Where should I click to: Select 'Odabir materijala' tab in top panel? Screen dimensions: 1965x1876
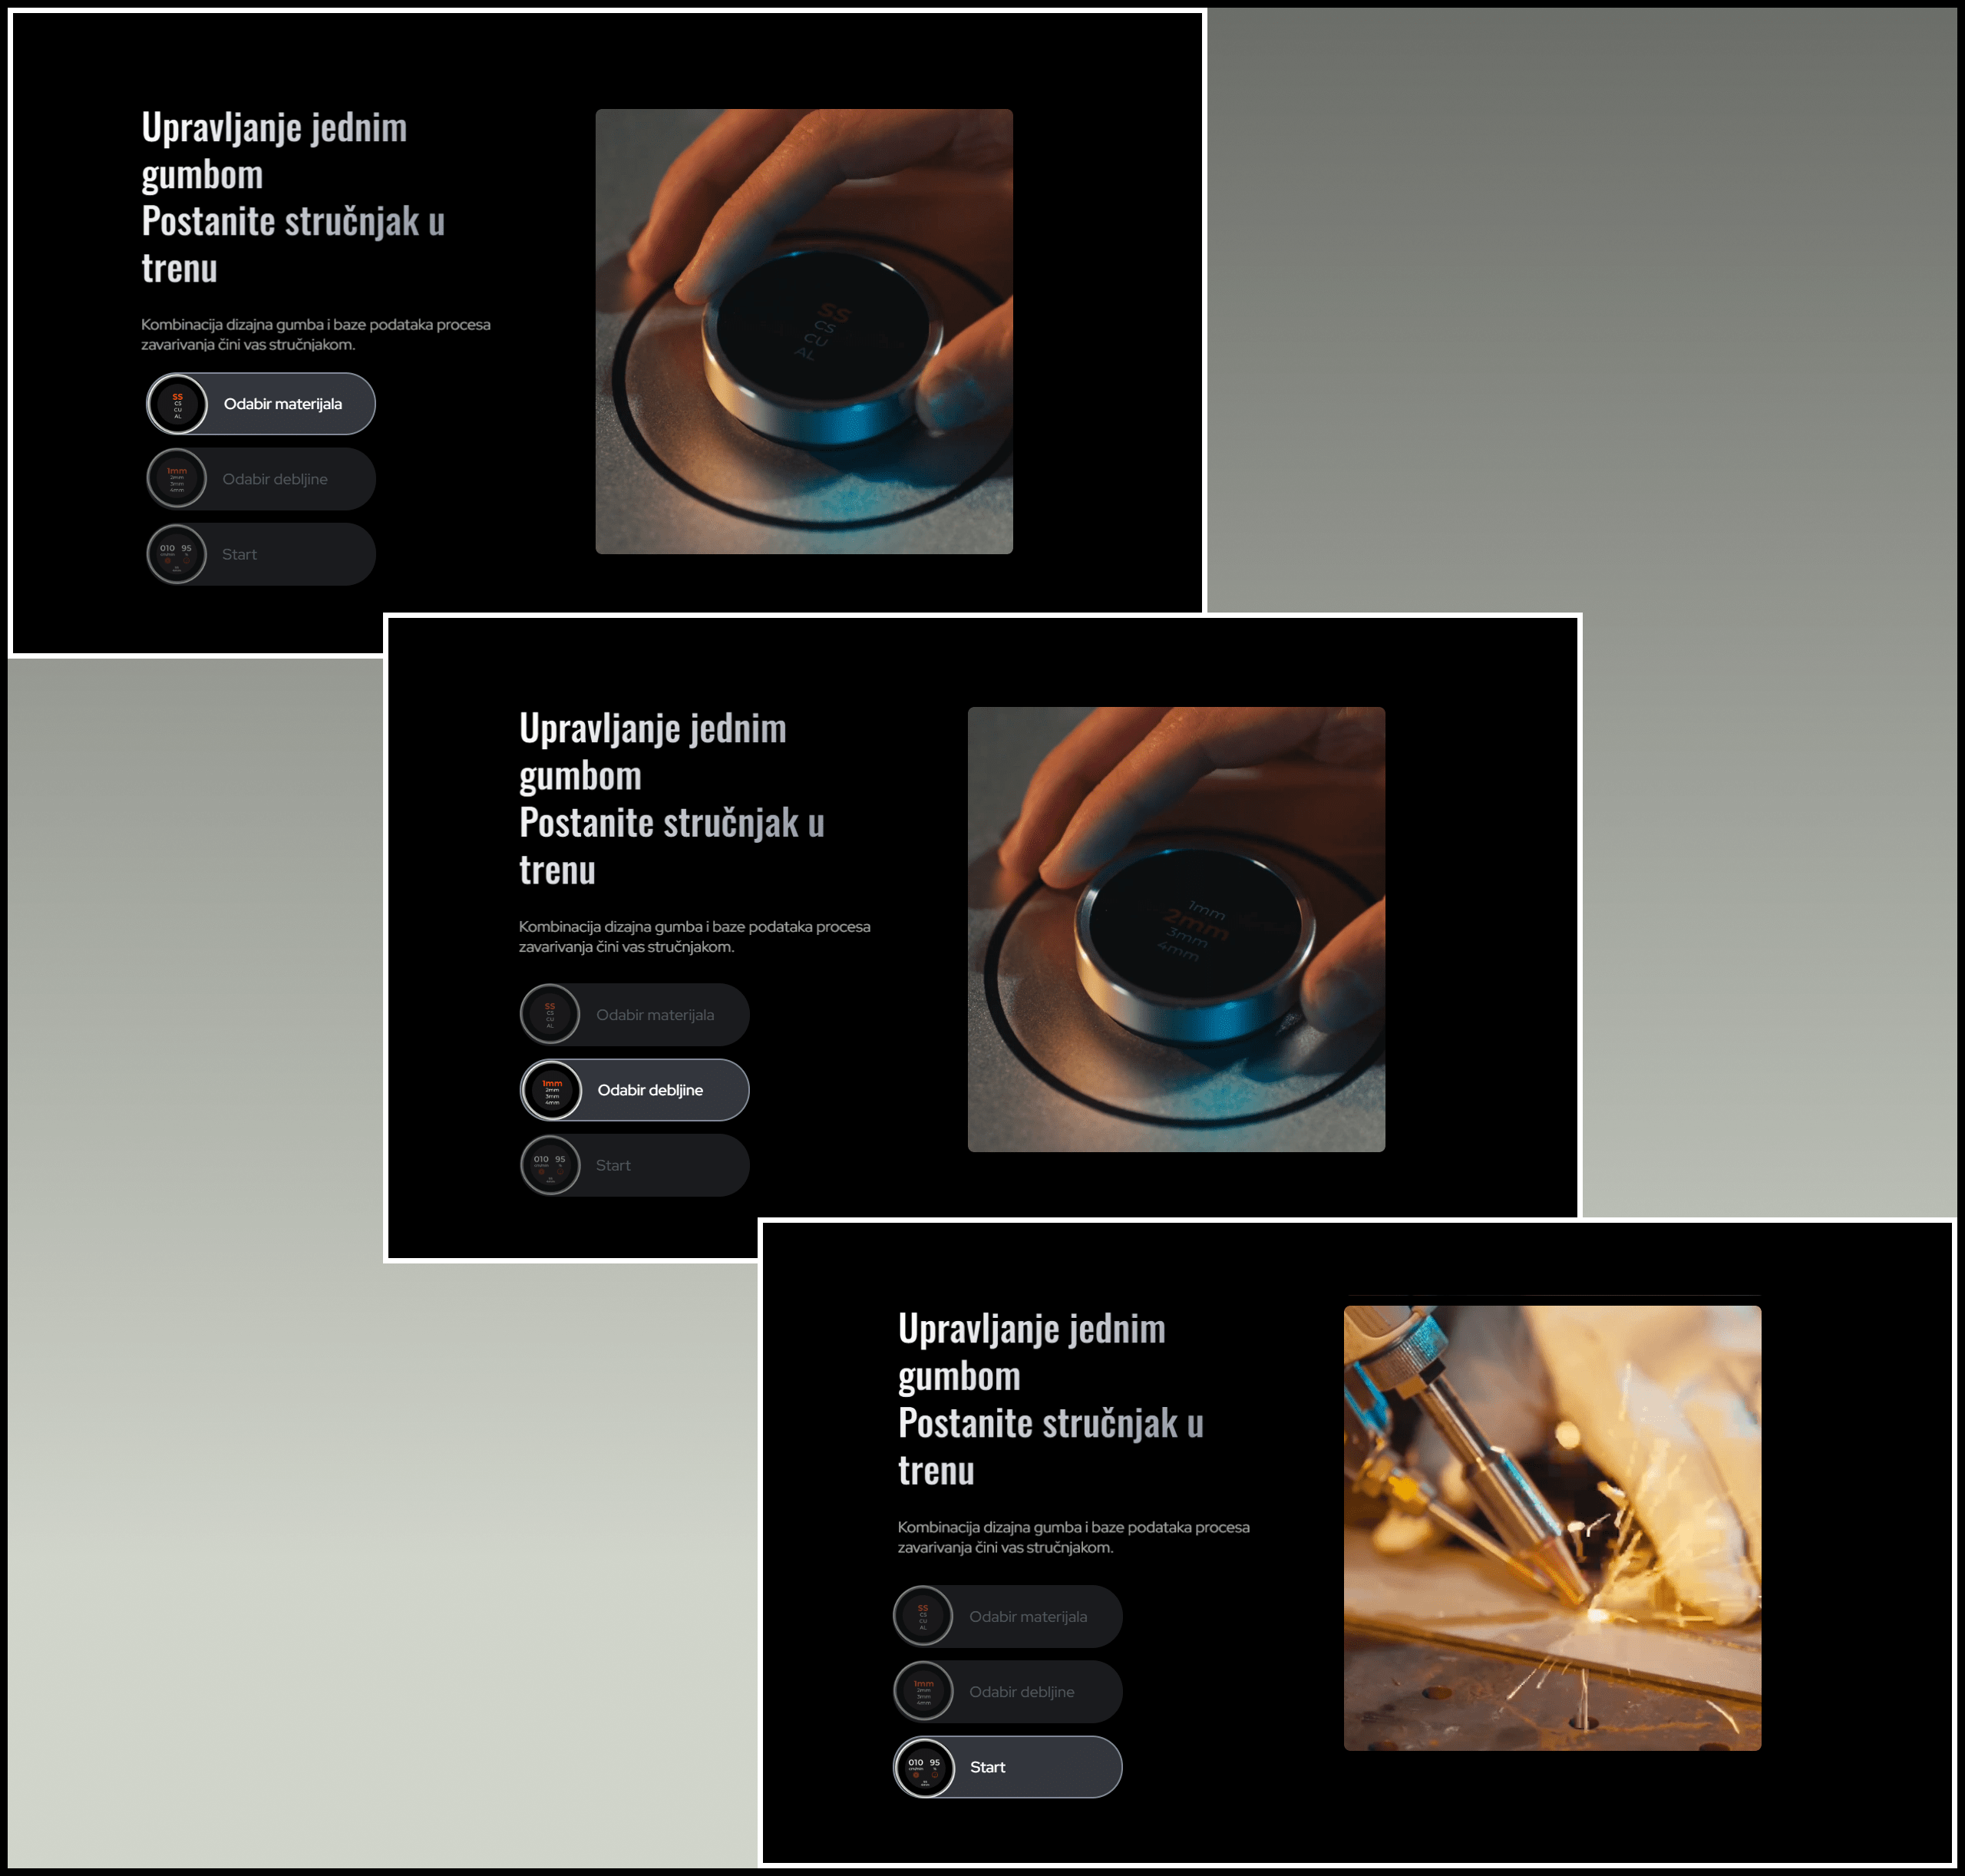pos(261,404)
